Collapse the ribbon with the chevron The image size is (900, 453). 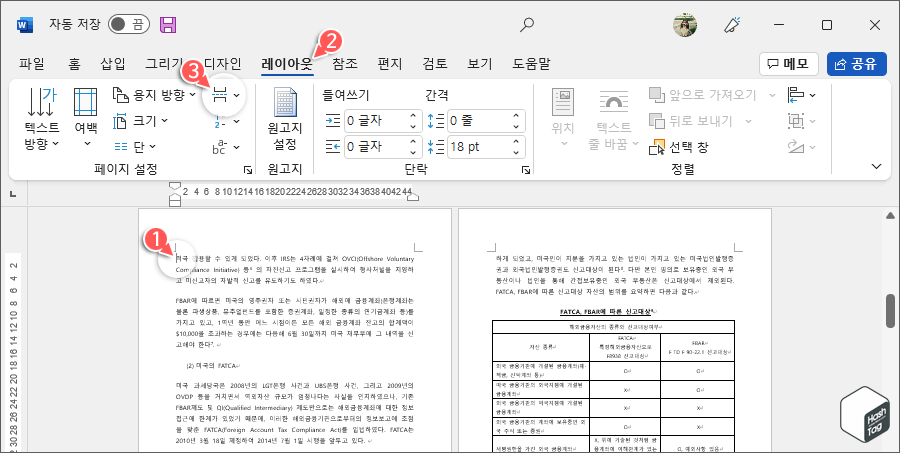point(876,167)
